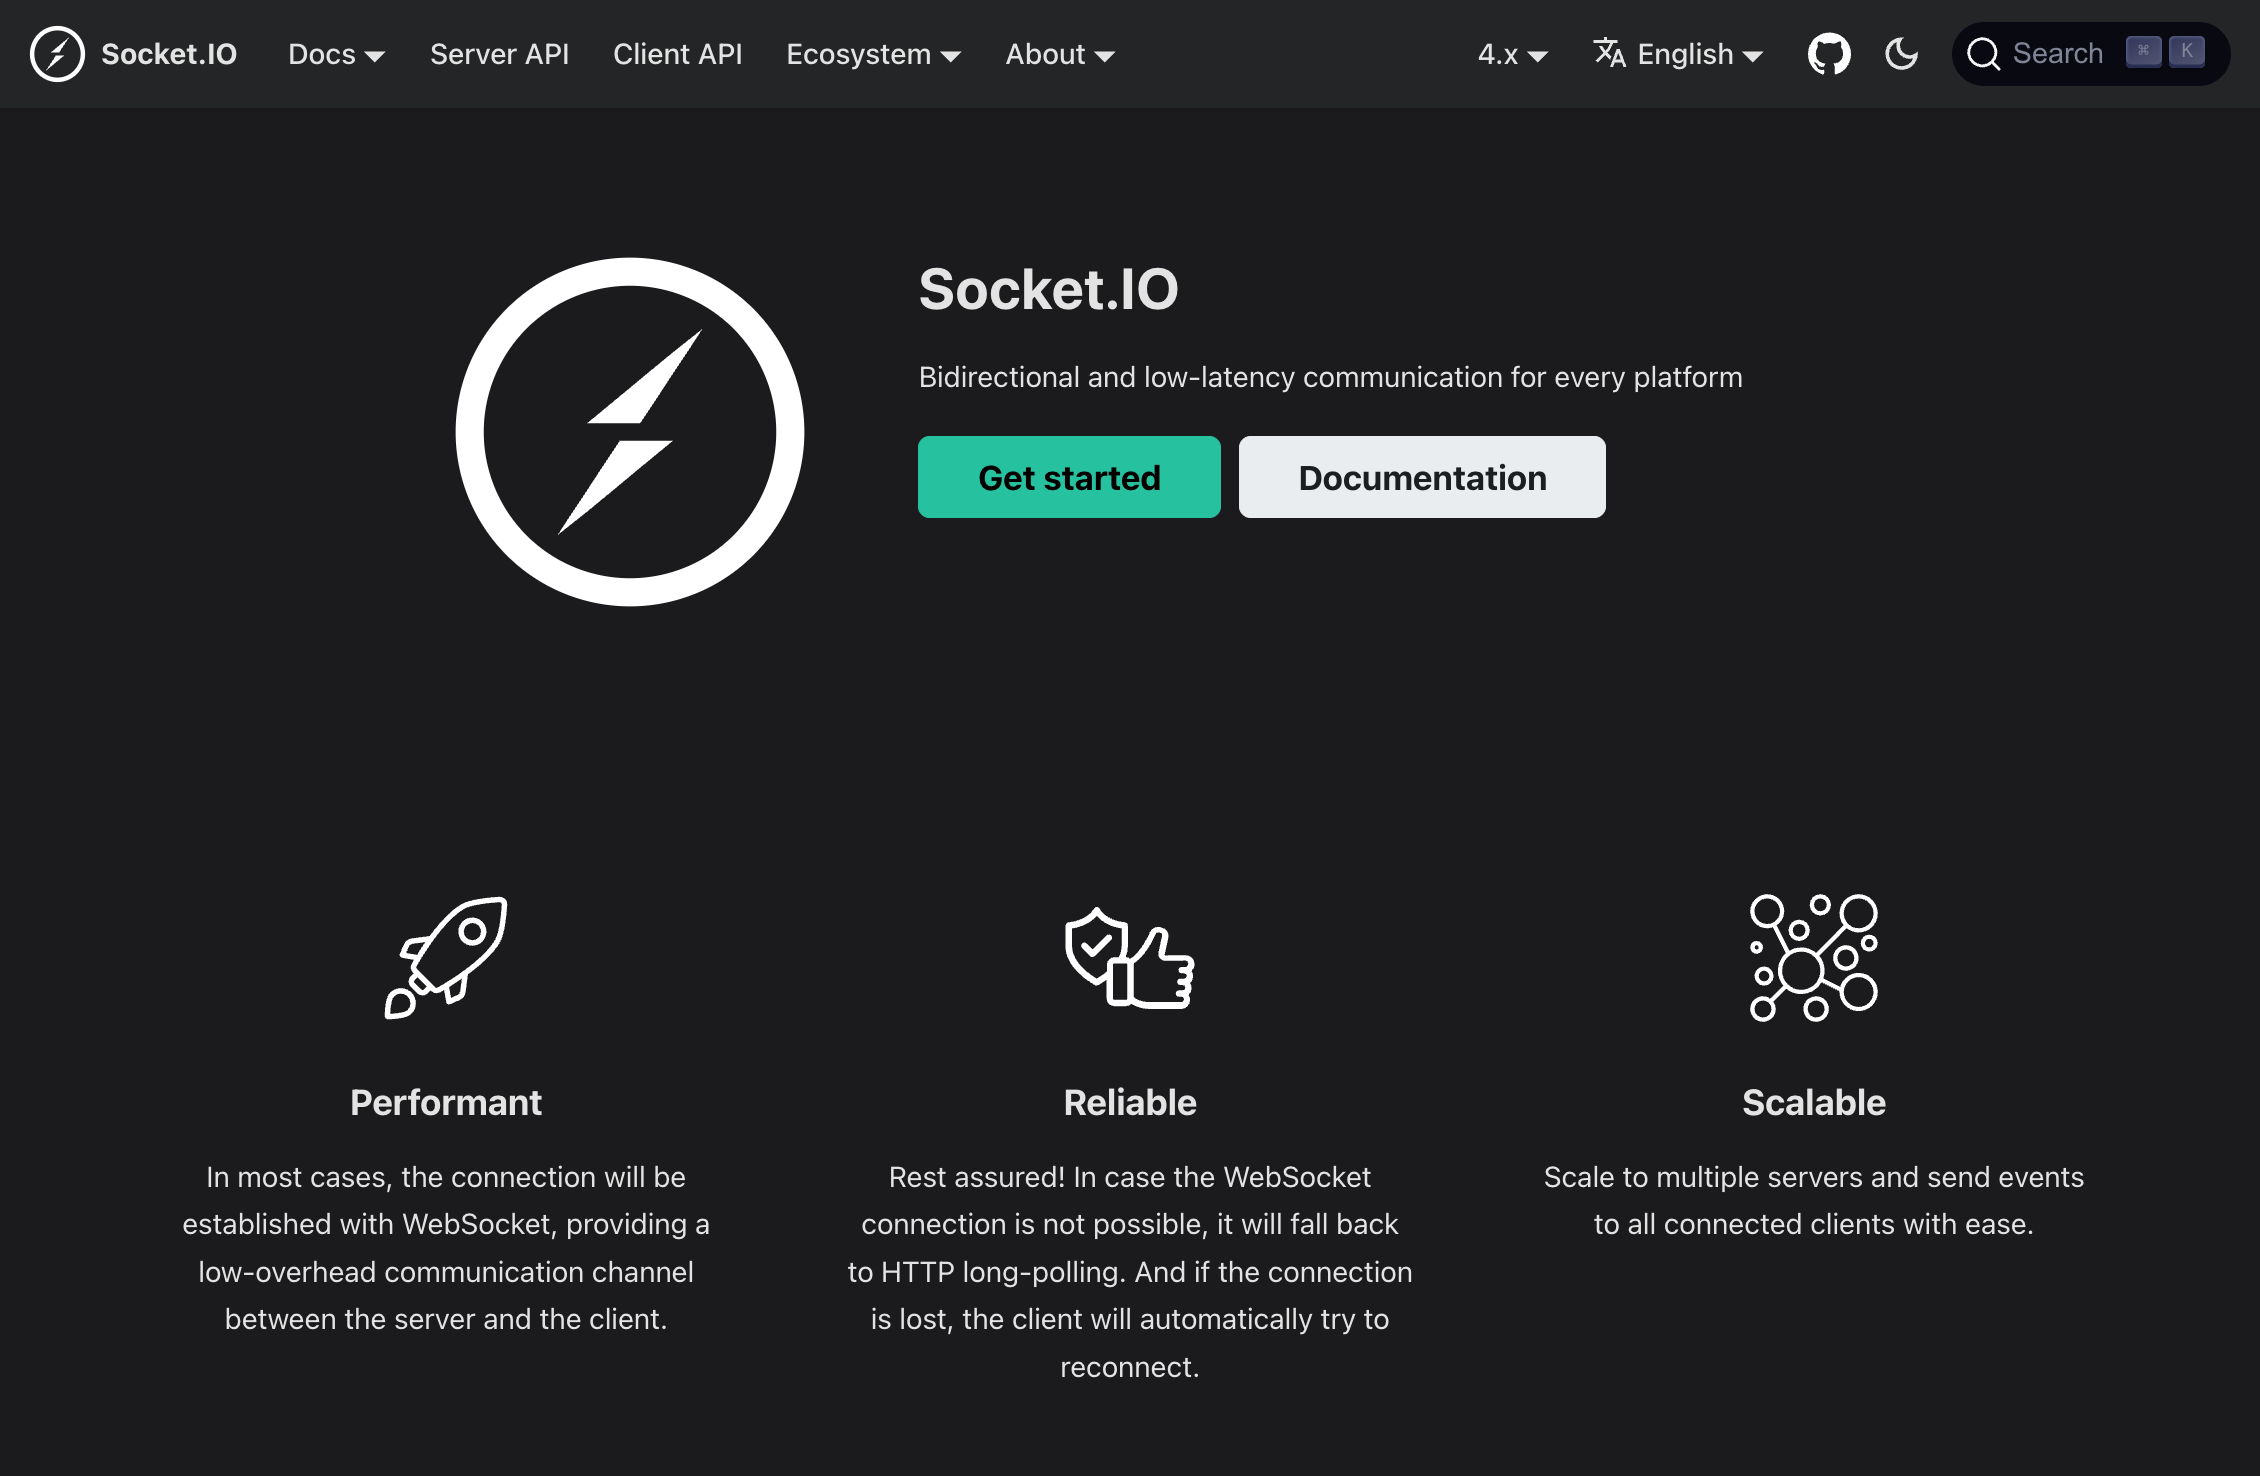This screenshot has height=1476, width=2260.
Task: Click the rocket icon above Performant
Action: click(x=445, y=958)
